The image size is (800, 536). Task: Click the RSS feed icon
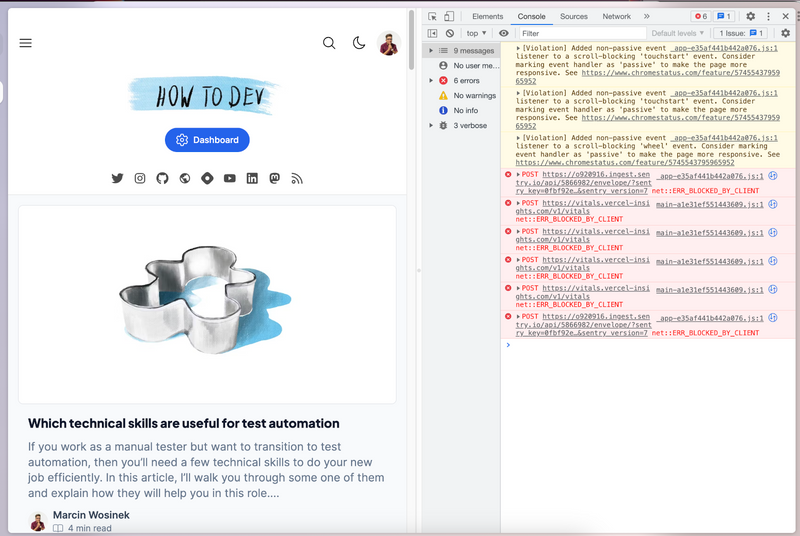click(x=297, y=178)
